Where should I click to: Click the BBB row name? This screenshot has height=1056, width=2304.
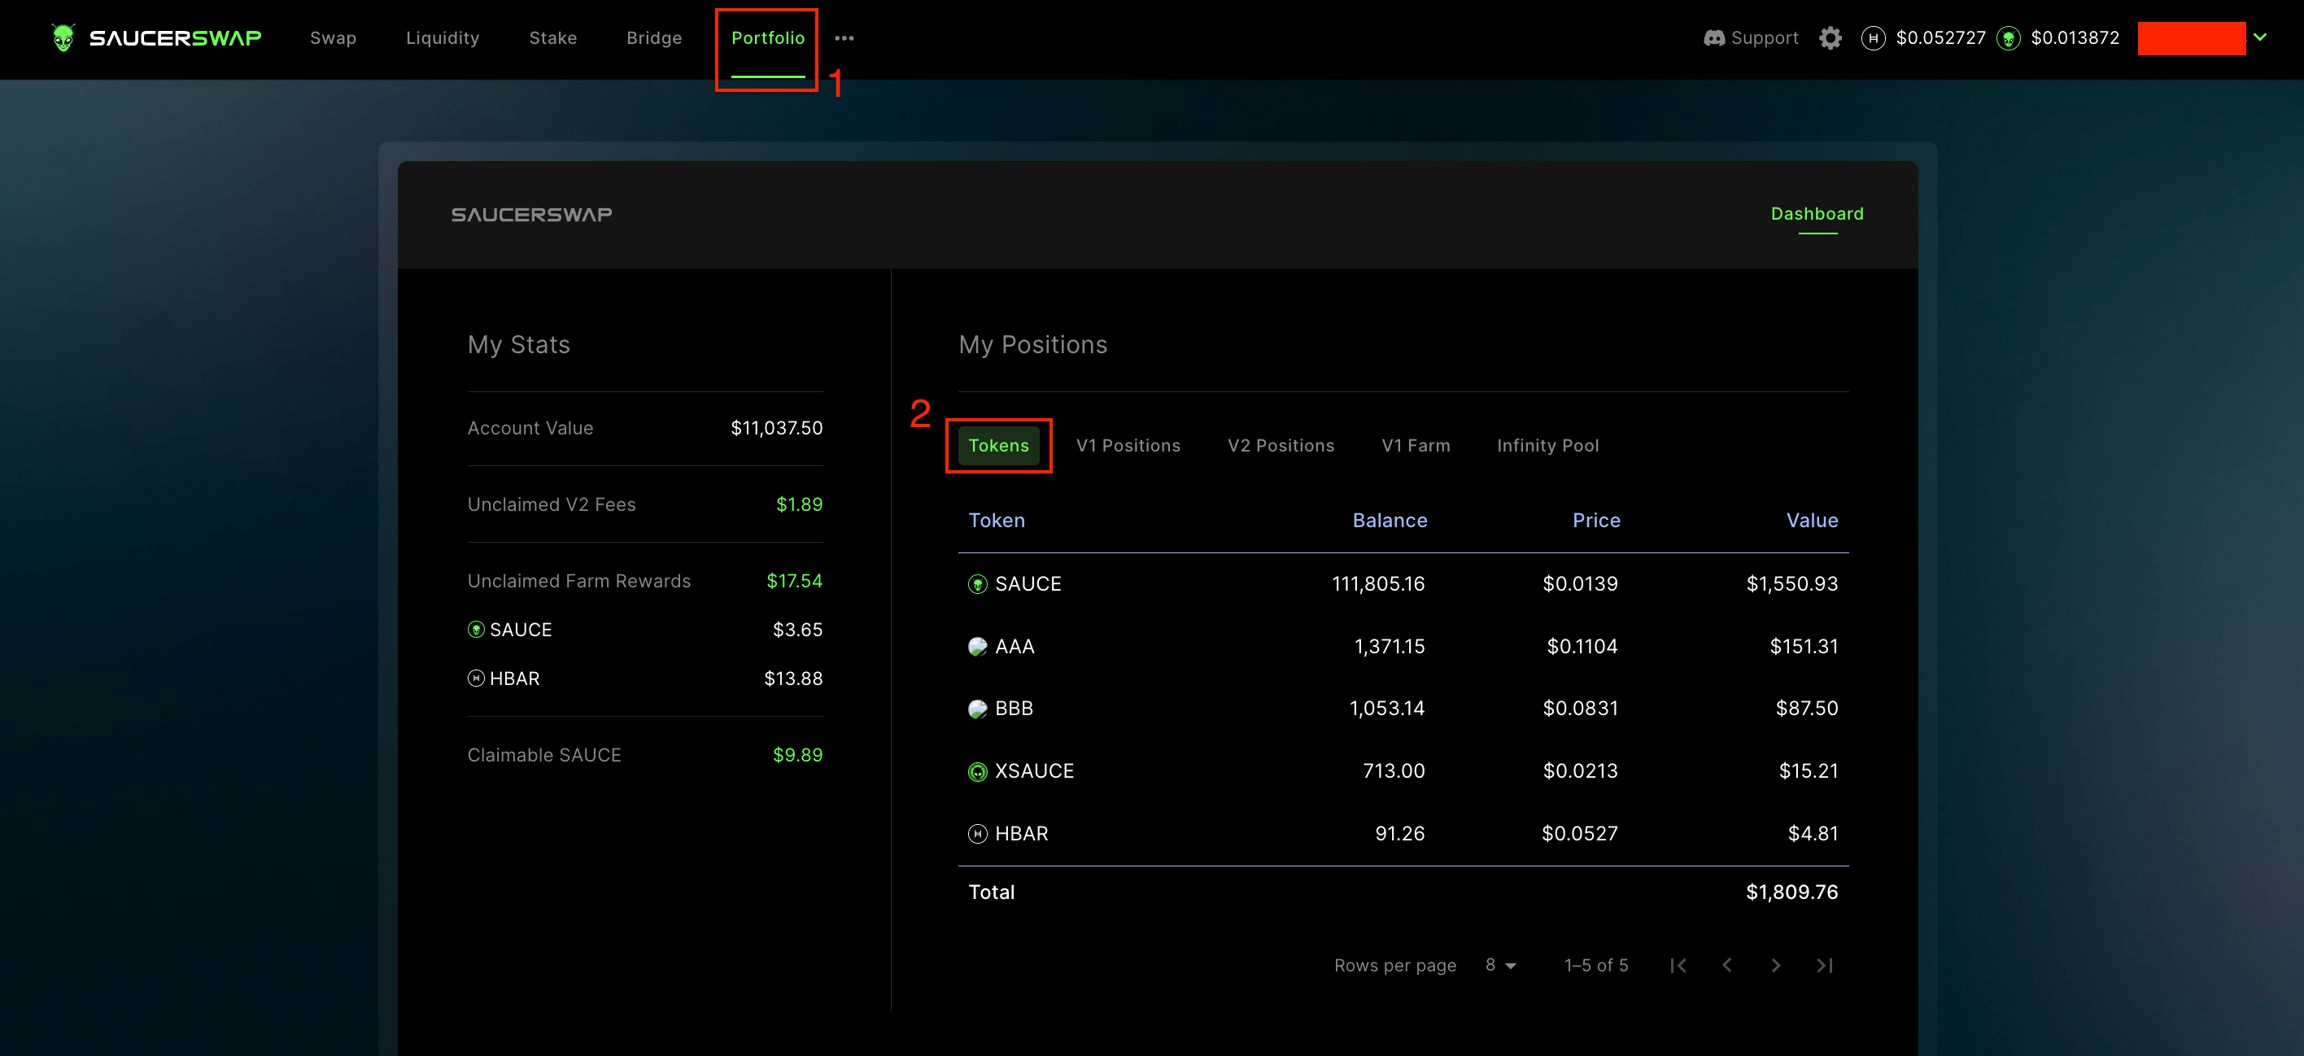click(1014, 709)
